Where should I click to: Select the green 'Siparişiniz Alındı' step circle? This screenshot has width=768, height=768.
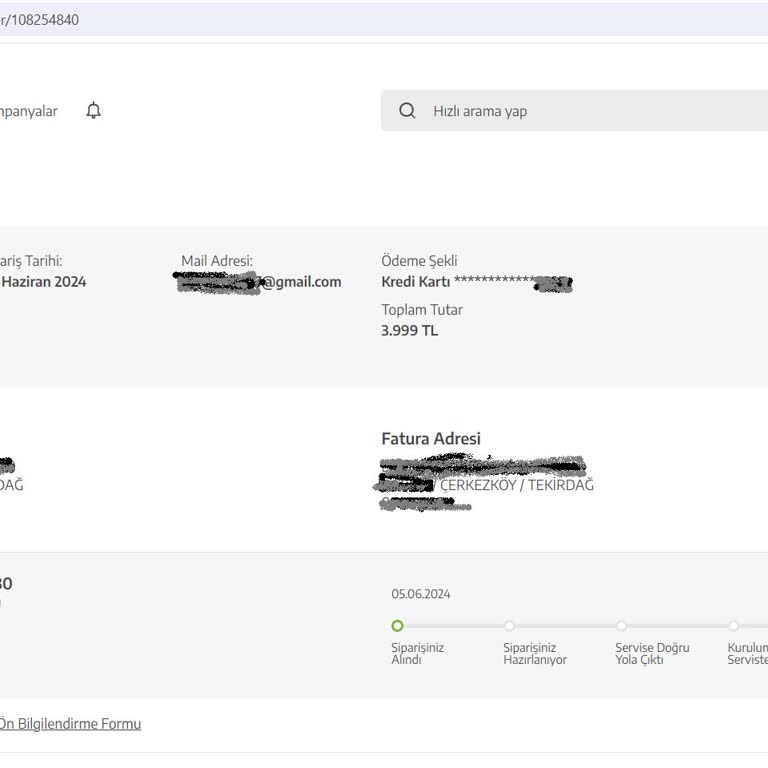[397, 626]
